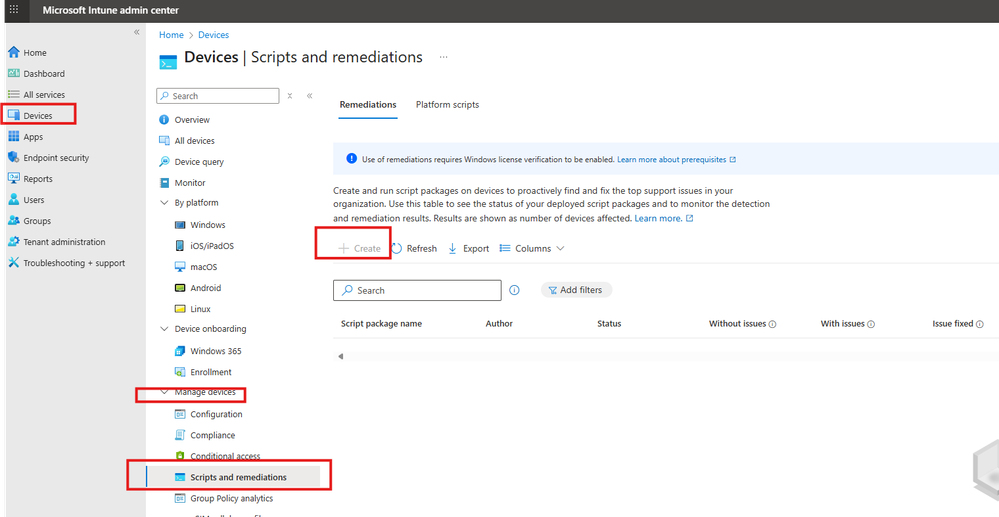The image size is (999, 517).
Task: Click the Export button
Action: [469, 249]
